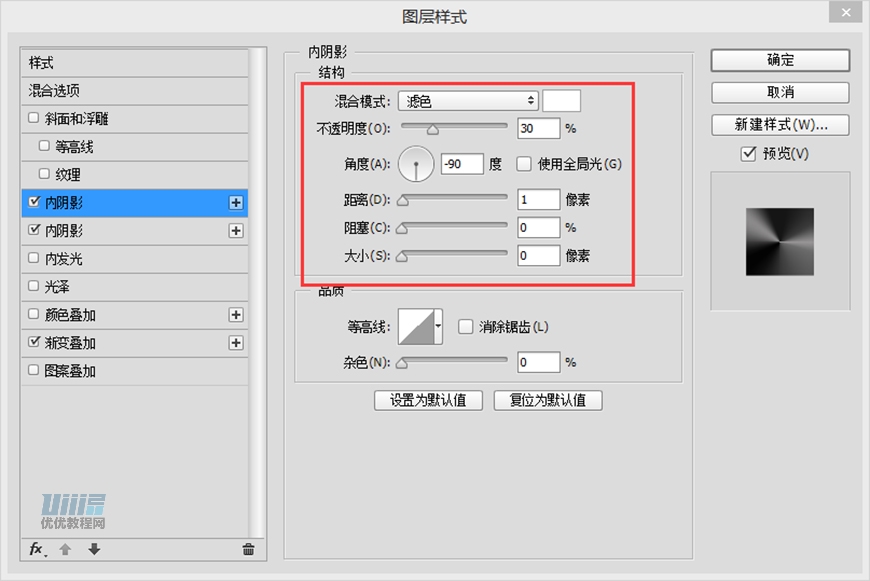Click the 大小 slider handle
Image resolution: width=870 pixels, height=581 pixels.
click(x=402, y=257)
